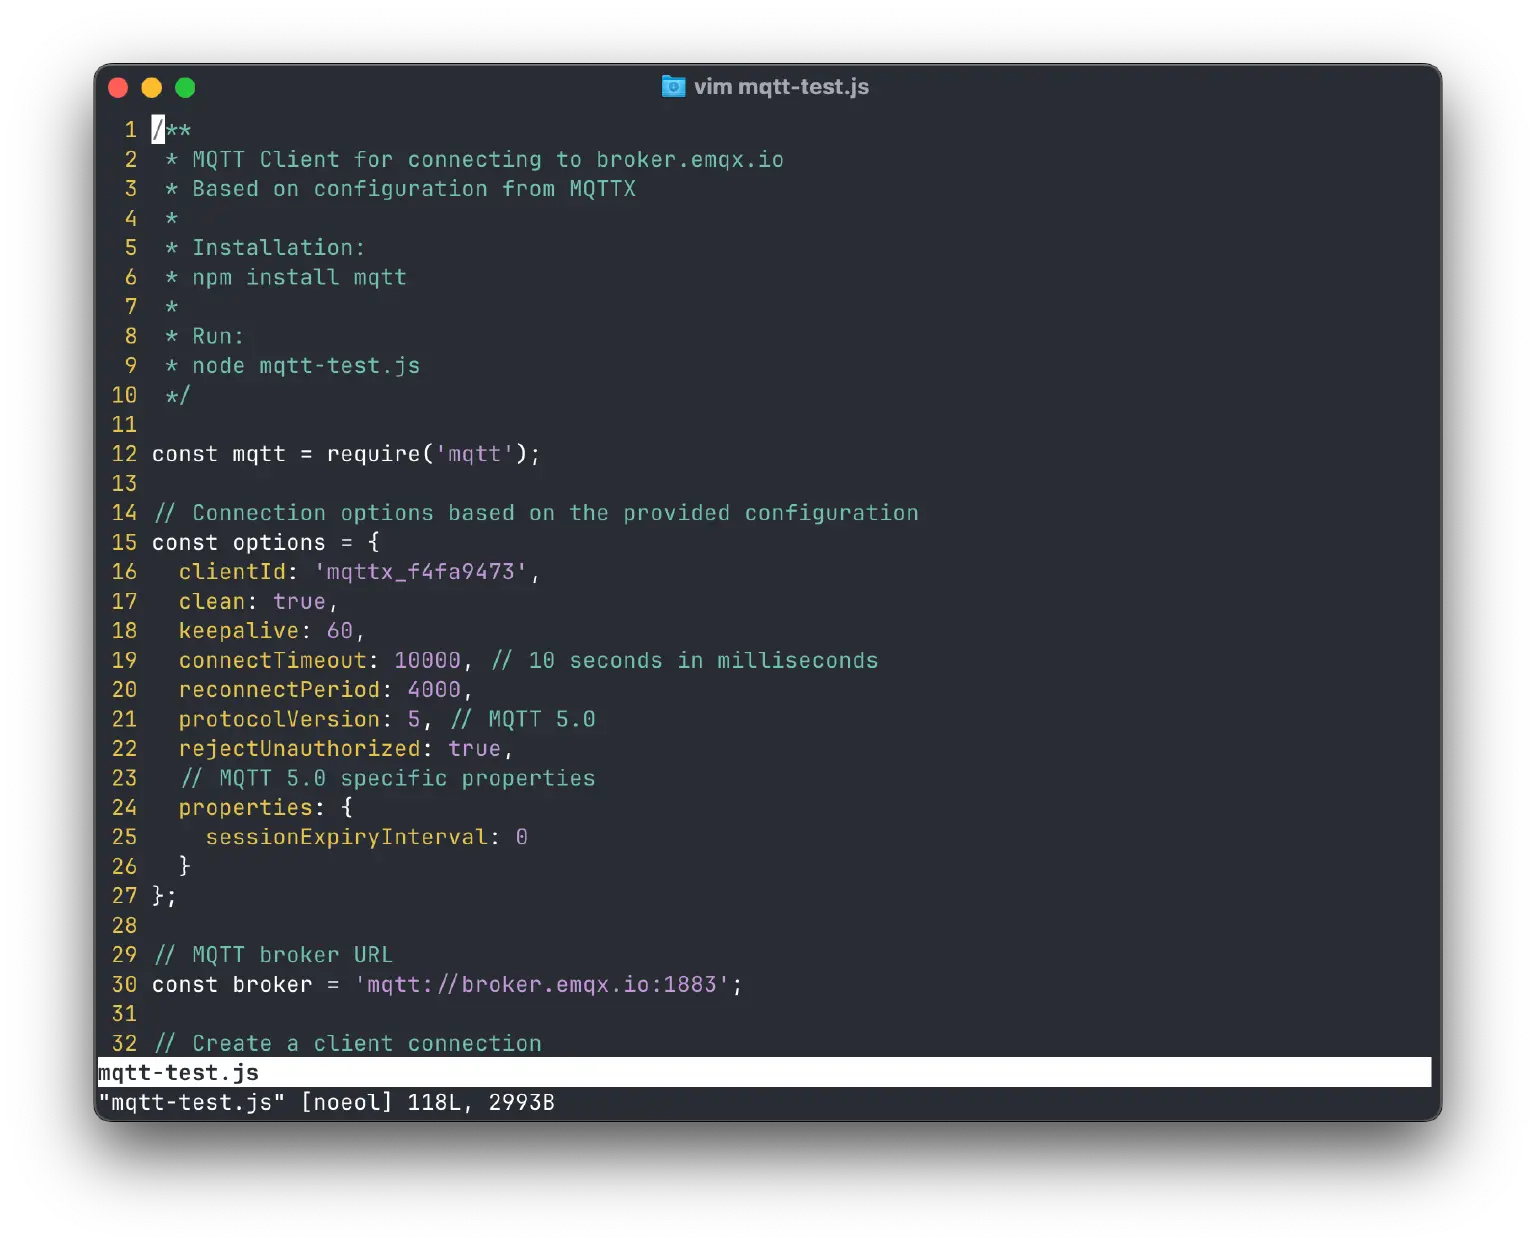This screenshot has width=1536, height=1246.
Task: Click the opening brace after 'const options ='
Action: pyautogui.click(x=373, y=543)
